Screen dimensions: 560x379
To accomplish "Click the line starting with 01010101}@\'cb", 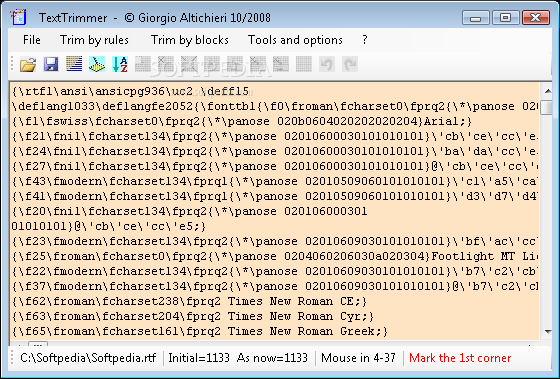I will pyautogui.click(x=109, y=226).
